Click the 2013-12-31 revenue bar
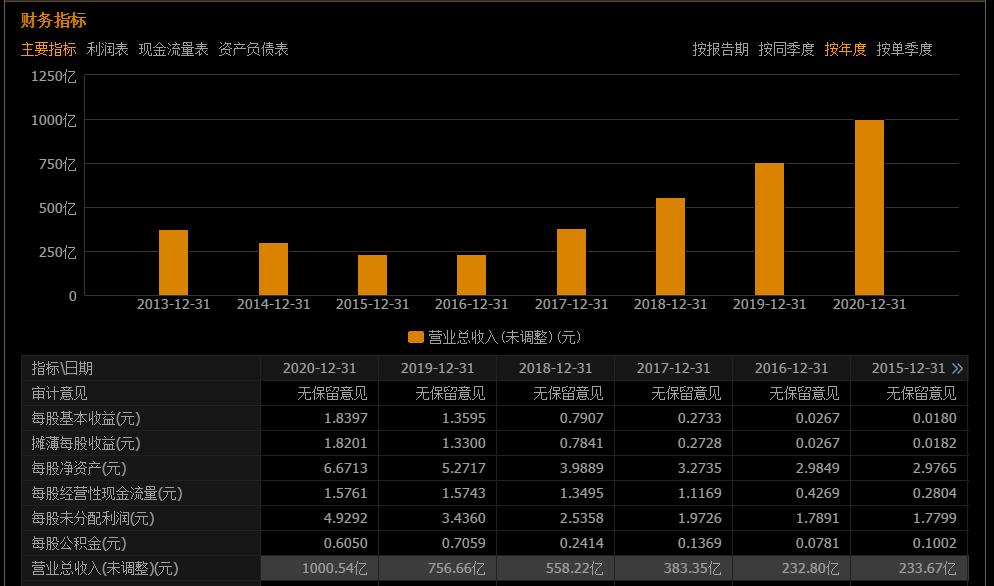Image resolution: width=994 pixels, height=586 pixels. [x=173, y=263]
